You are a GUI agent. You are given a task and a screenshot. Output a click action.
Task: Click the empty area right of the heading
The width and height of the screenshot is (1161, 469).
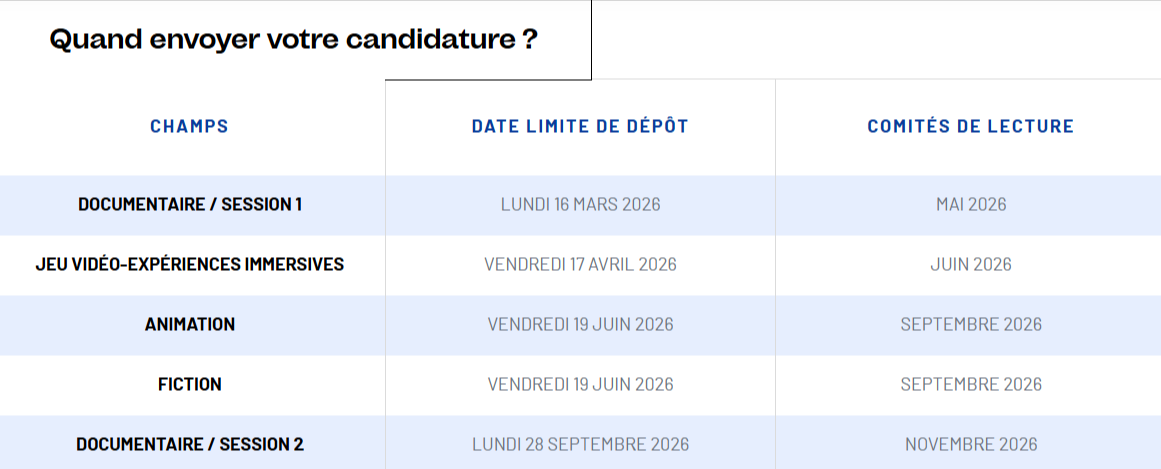pos(875,40)
